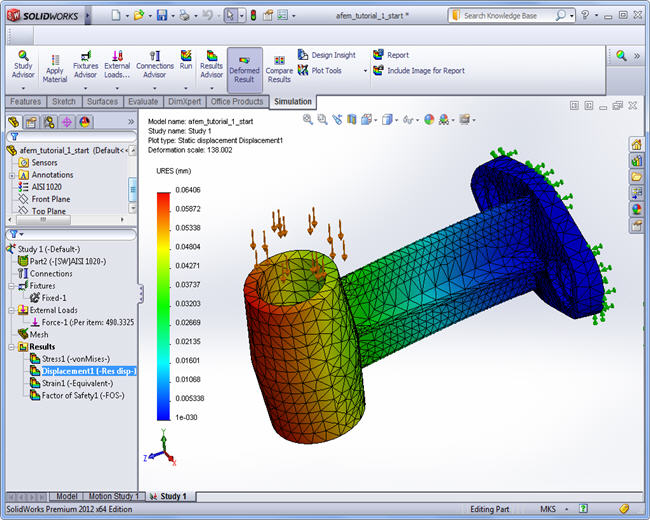Open Design Library task pane
Viewport: 650px width, 520px height.
pos(637,161)
